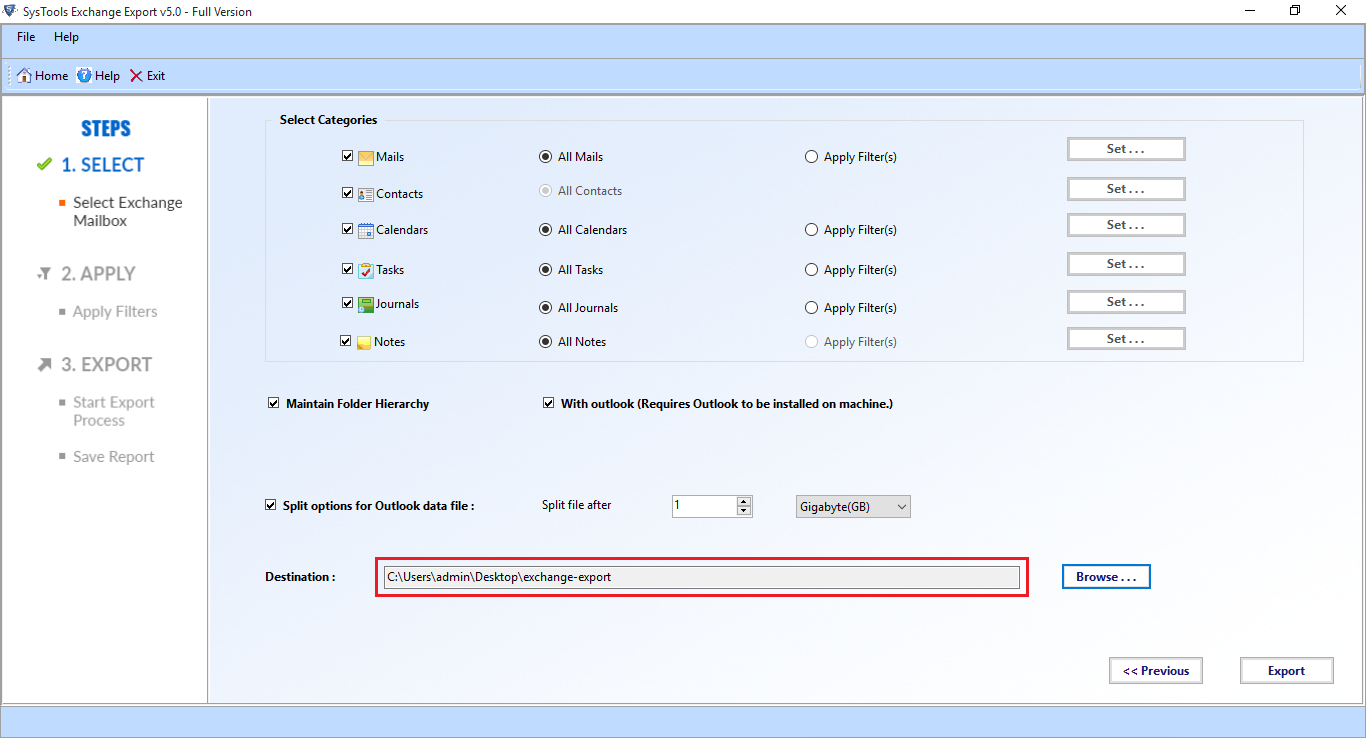
Task: Open Help from the toolbar icon
Action: click(x=84, y=76)
